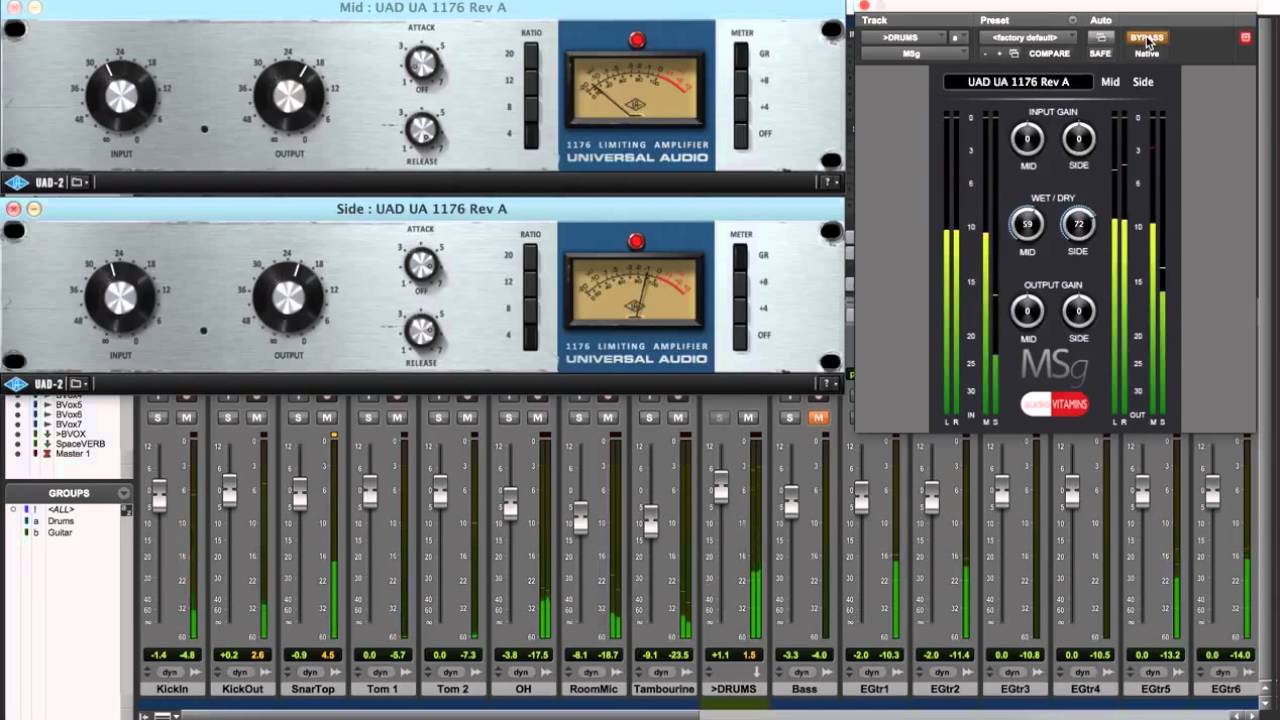Open the >DRUMS track selector dropdown
The width and height of the screenshot is (1280, 720).
tap(903, 38)
